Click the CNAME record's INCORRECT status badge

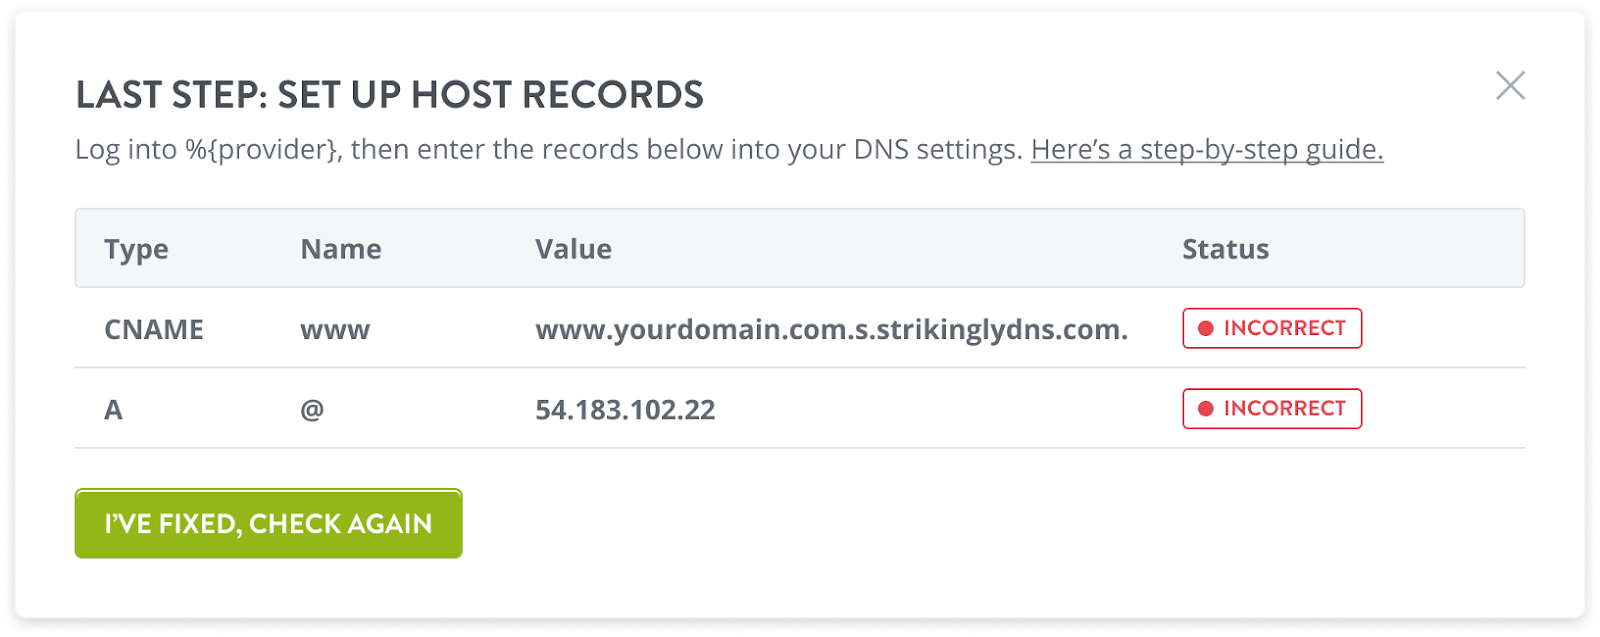pos(1272,328)
